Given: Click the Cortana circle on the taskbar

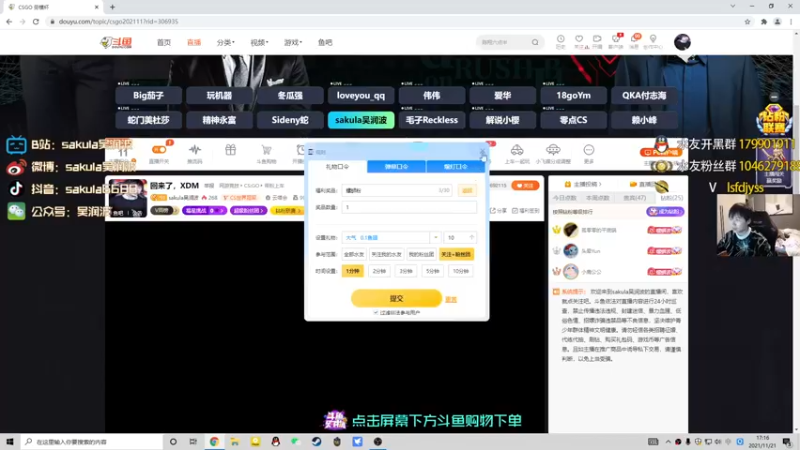Looking at the screenshot, I should tap(173, 442).
